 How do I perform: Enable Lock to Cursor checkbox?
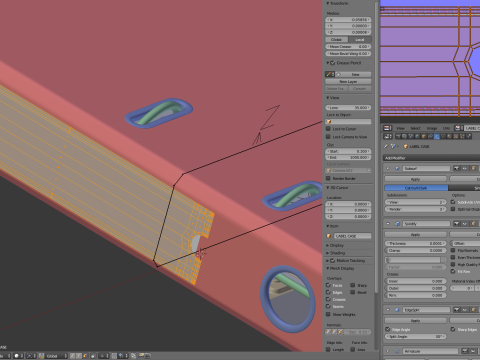(328, 129)
